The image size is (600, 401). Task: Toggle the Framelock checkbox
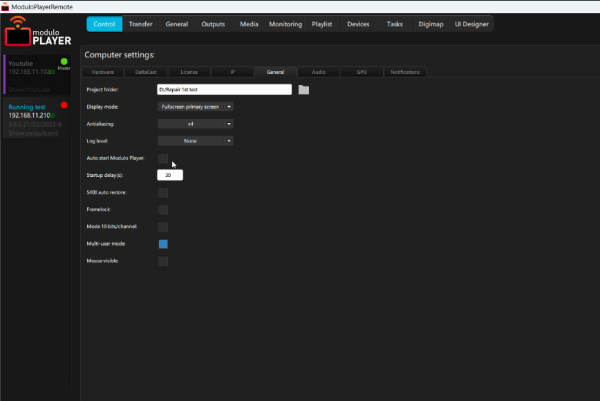pos(163,209)
